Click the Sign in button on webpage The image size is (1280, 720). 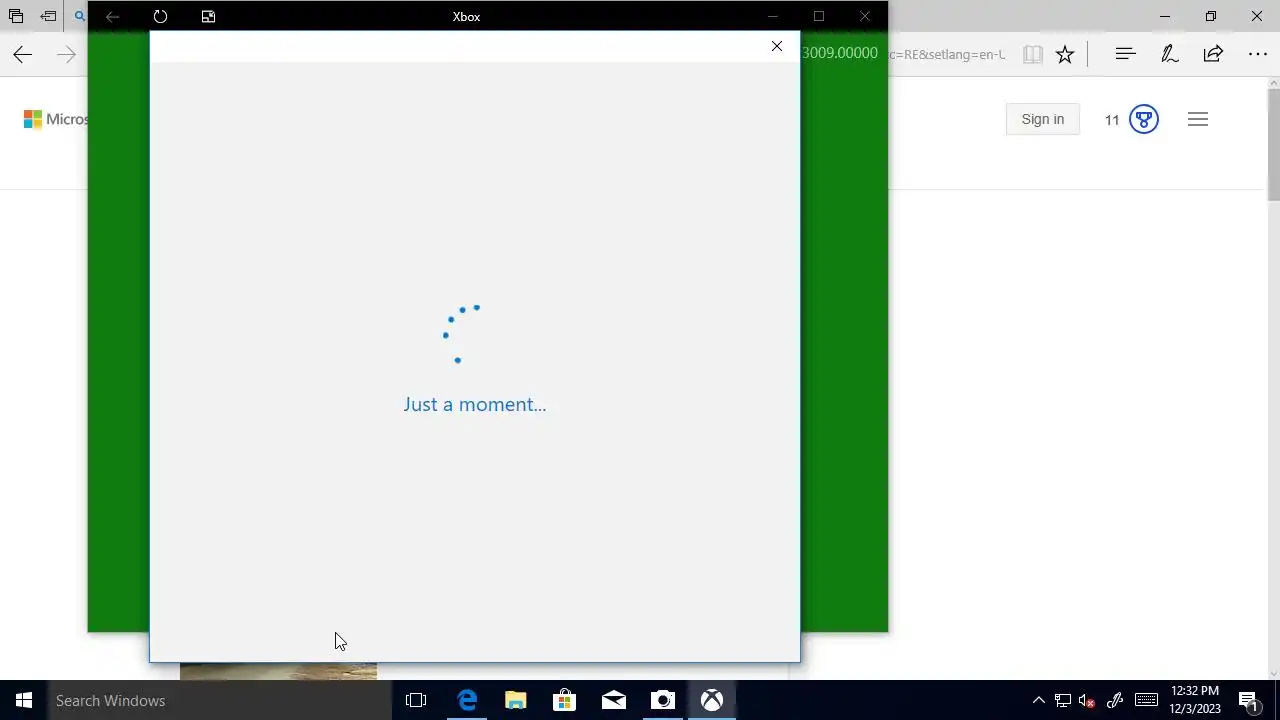1043,119
